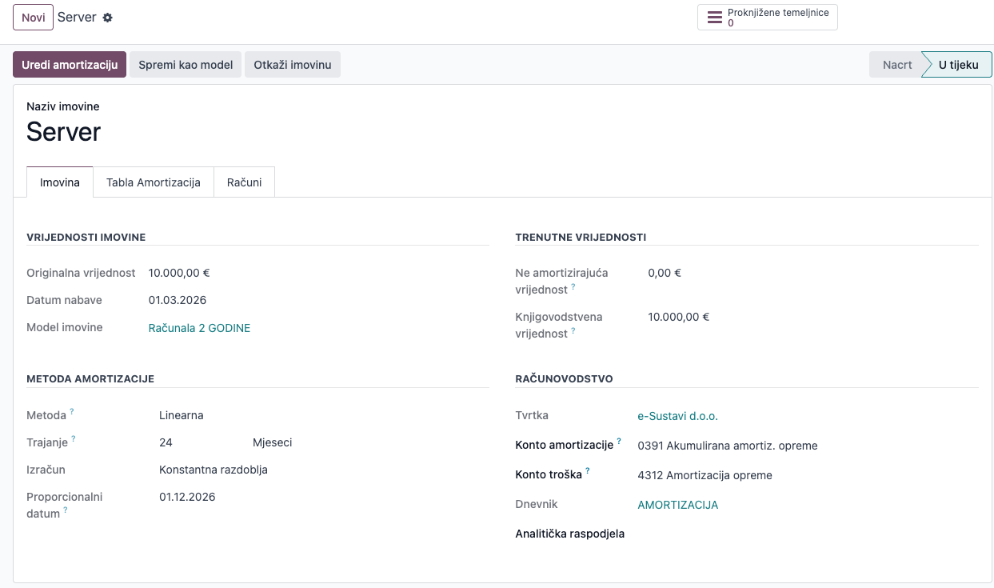Show help tooltip for Proporcionalni datum
This screenshot has width=994, height=588.
point(65,510)
